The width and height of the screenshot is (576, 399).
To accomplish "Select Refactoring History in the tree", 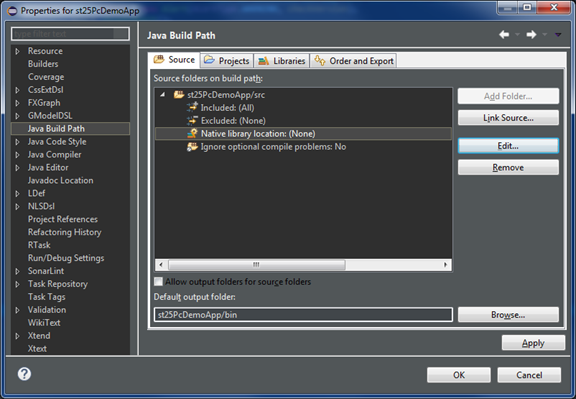I will 65,232.
